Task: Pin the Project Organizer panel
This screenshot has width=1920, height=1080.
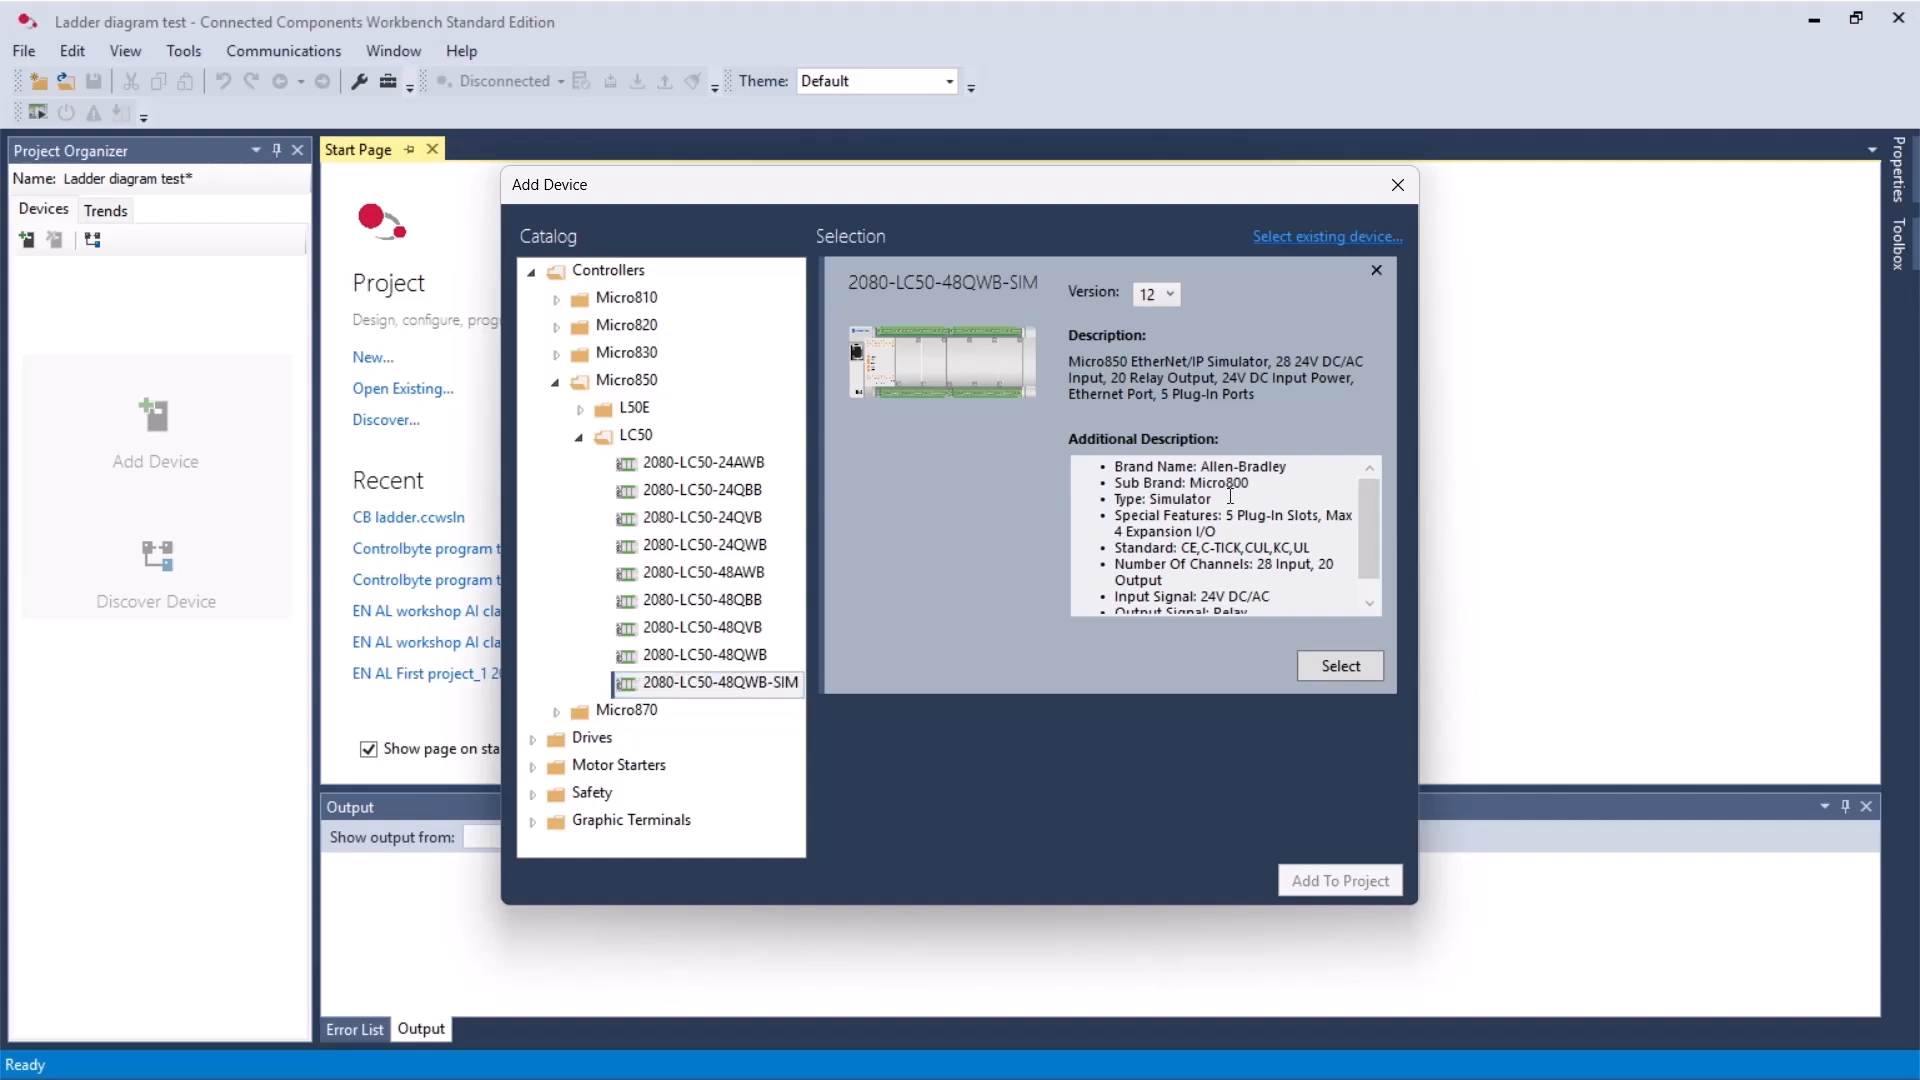Action: [x=277, y=150]
